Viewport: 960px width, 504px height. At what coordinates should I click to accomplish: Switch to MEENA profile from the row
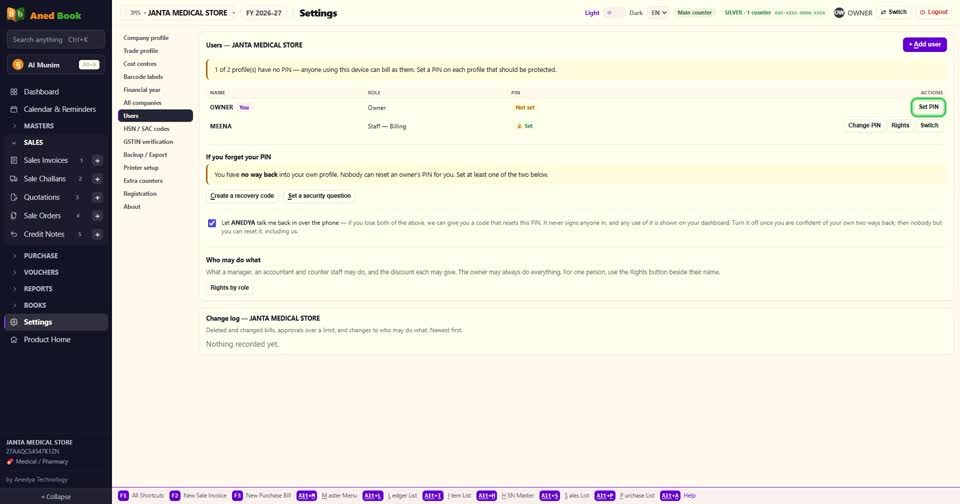coord(929,126)
